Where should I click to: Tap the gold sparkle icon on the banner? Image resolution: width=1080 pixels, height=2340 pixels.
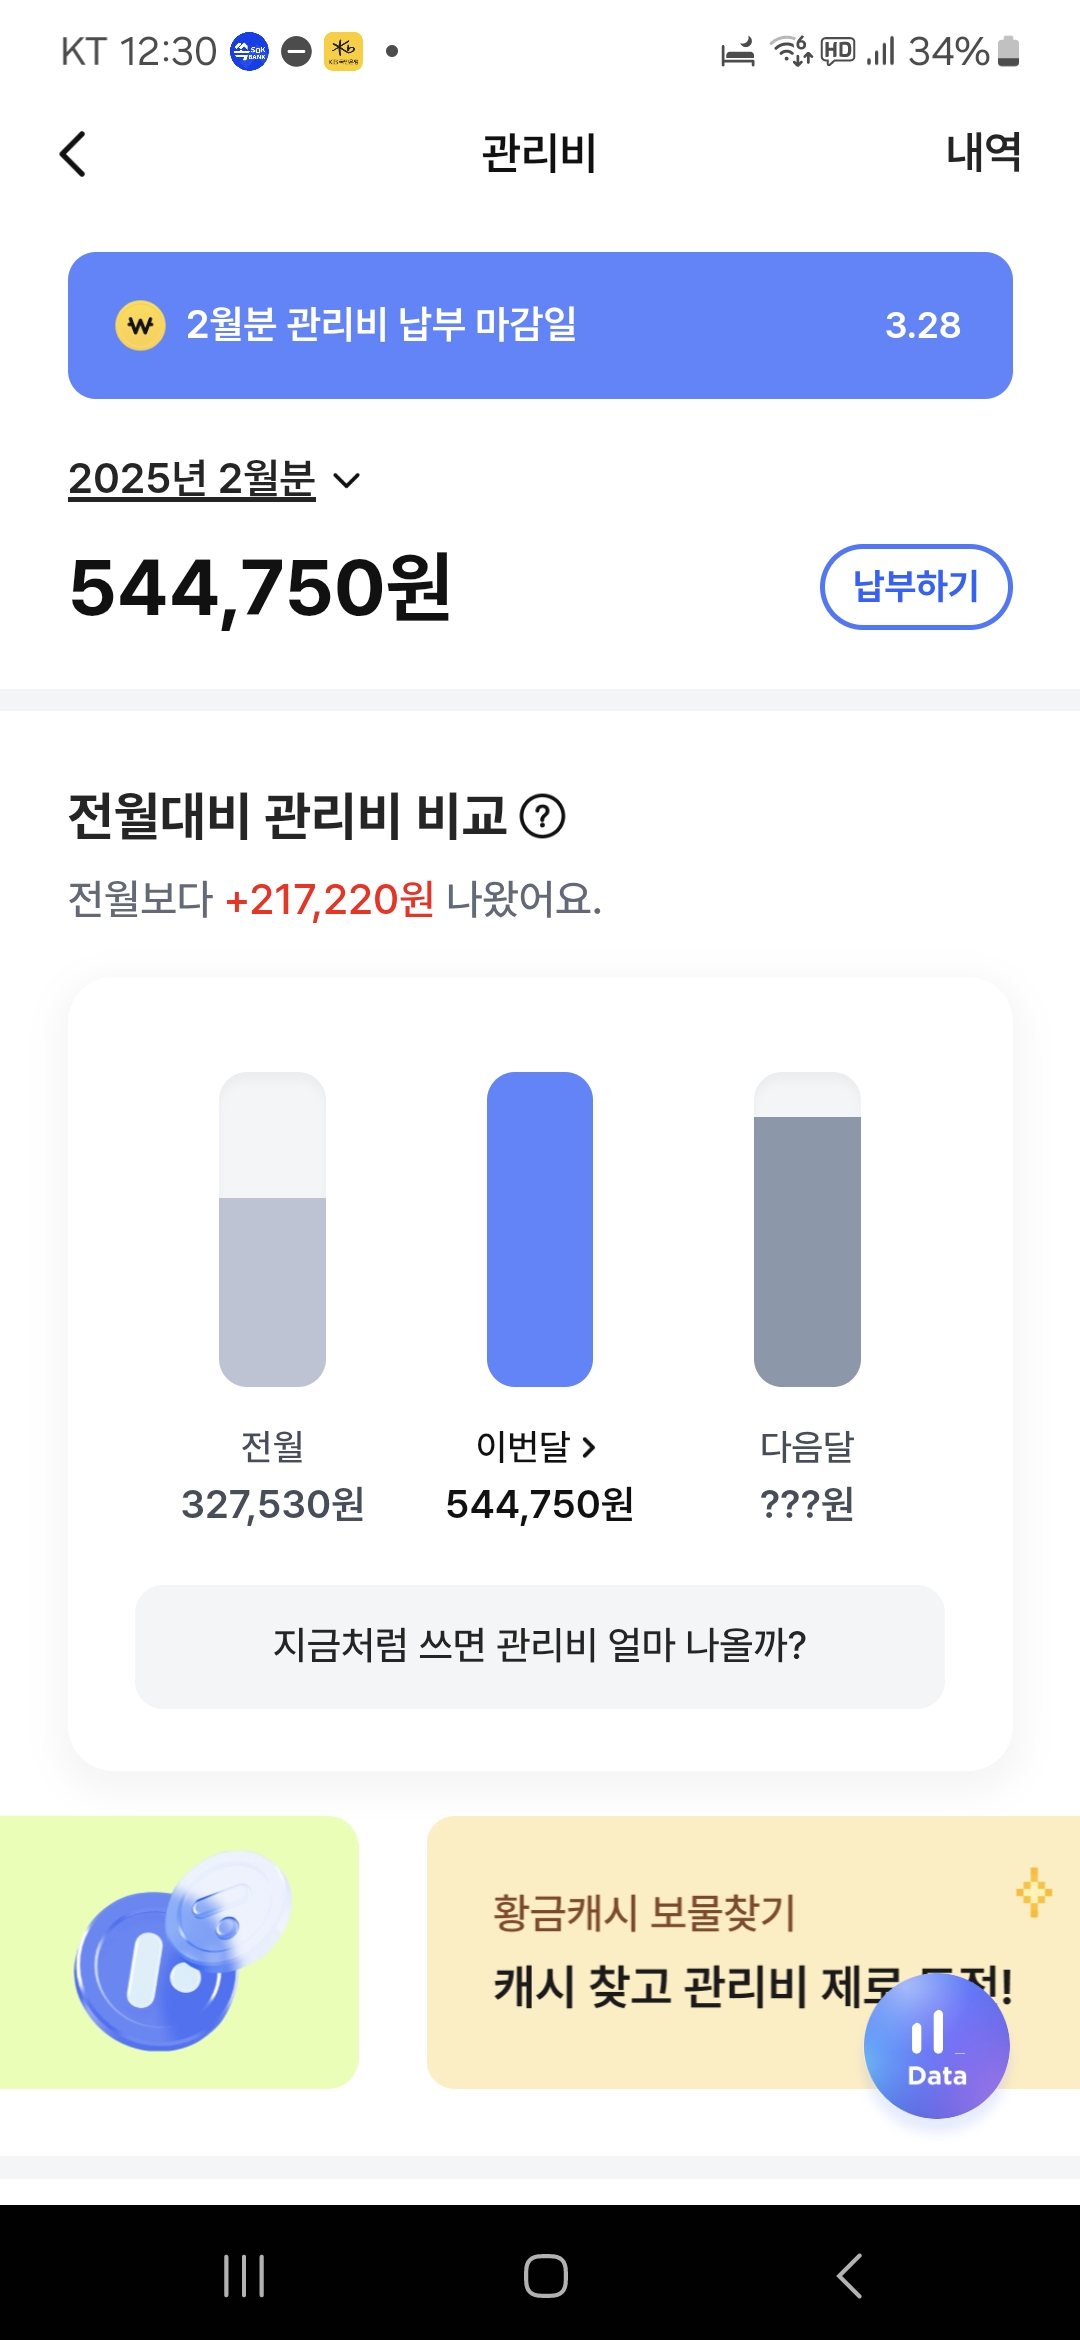1034,1892
